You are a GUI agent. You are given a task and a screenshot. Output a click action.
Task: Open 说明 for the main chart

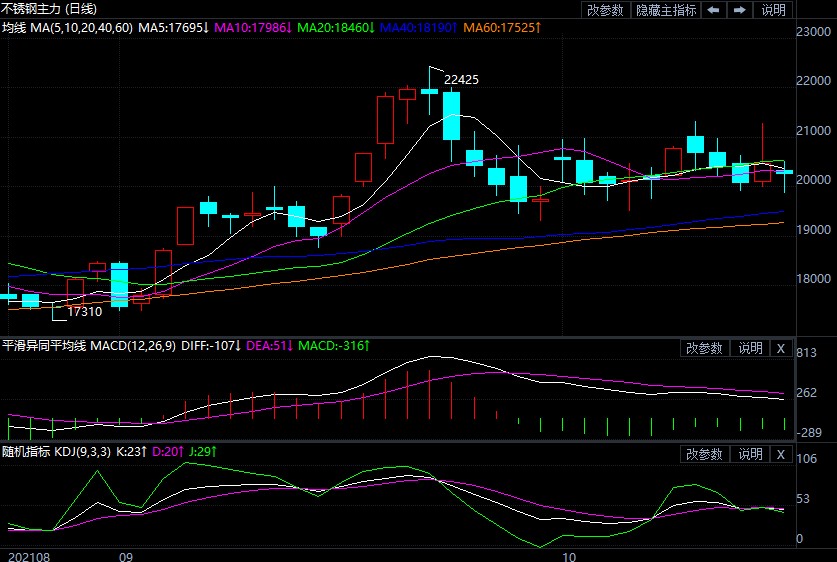(x=774, y=10)
